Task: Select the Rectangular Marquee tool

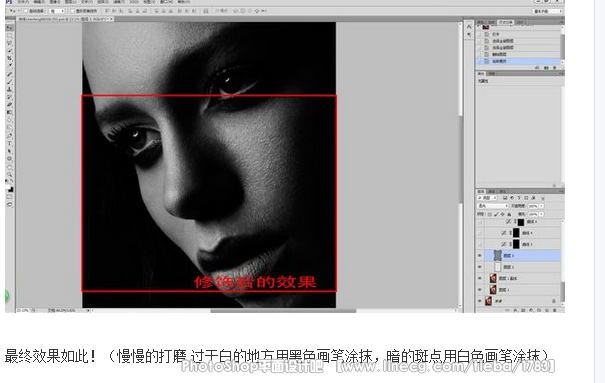Action: 9,36
